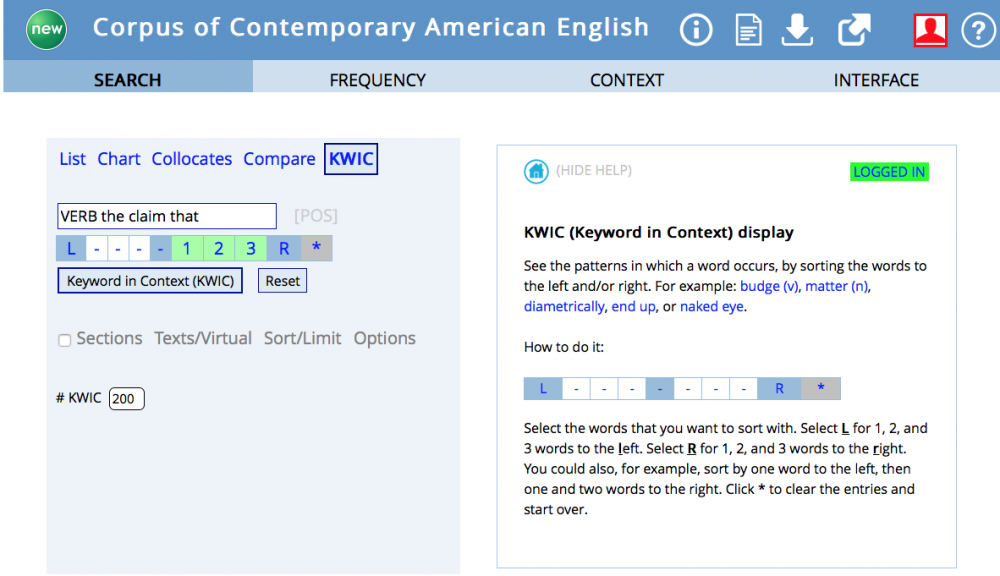This screenshot has height=576, width=1000.
Task: Expand the Texts/Virtual option
Action: (203, 338)
